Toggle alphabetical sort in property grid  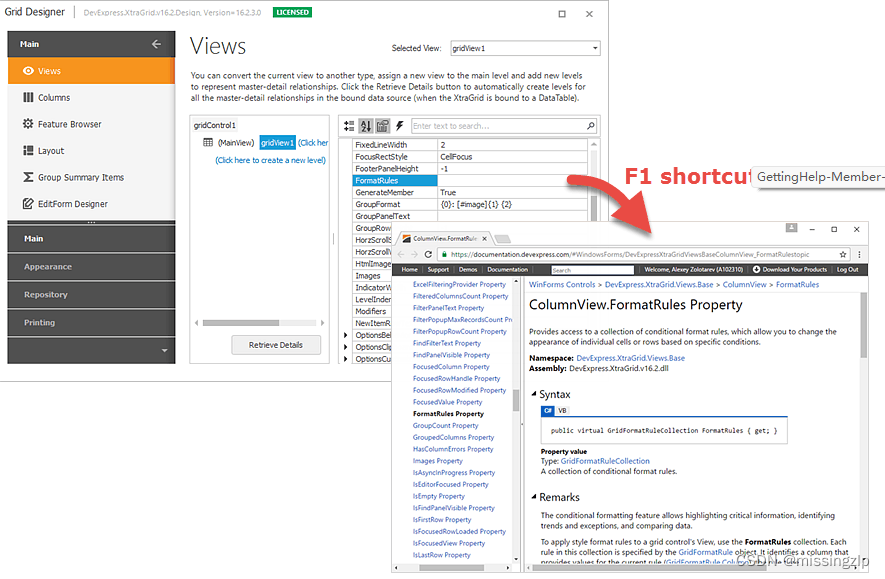pyautogui.click(x=366, y=126)
